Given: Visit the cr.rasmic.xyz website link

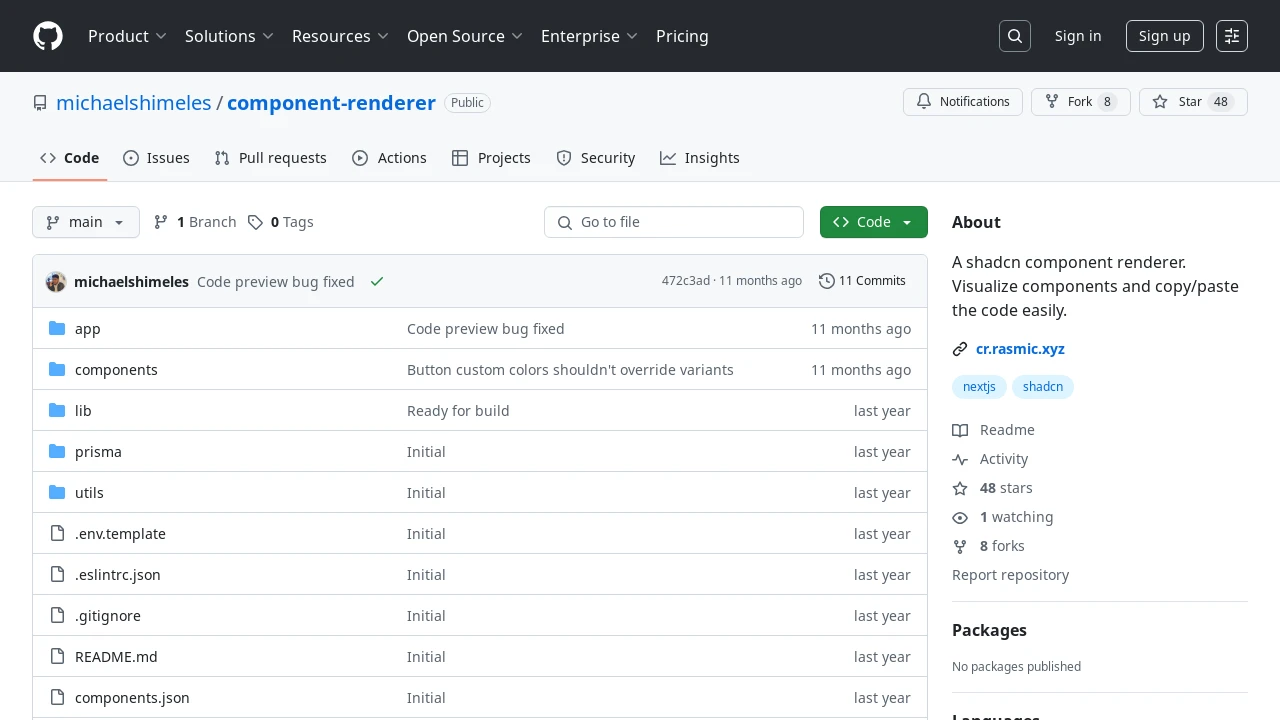Looking at the screenshot, I should (1020, 349).
